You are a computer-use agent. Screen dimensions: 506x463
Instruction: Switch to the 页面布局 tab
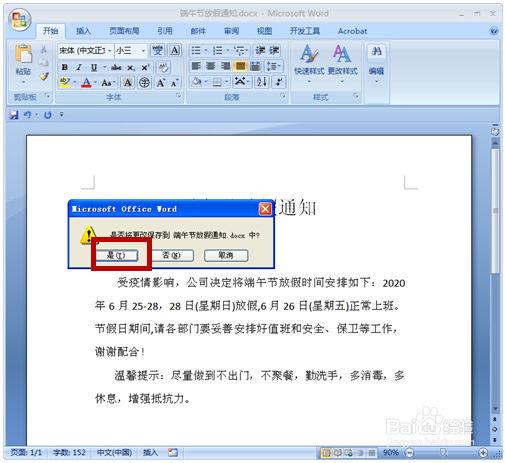[x=124, y=31]
